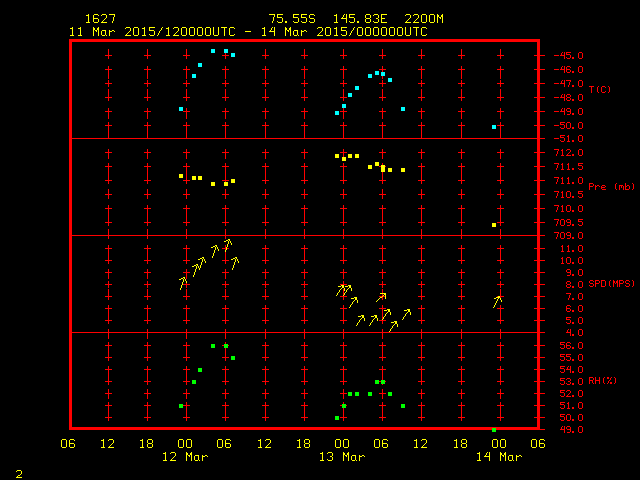640x480 pixels.
Task: Click the 12 Mar date label
Action: click(185, 457)
